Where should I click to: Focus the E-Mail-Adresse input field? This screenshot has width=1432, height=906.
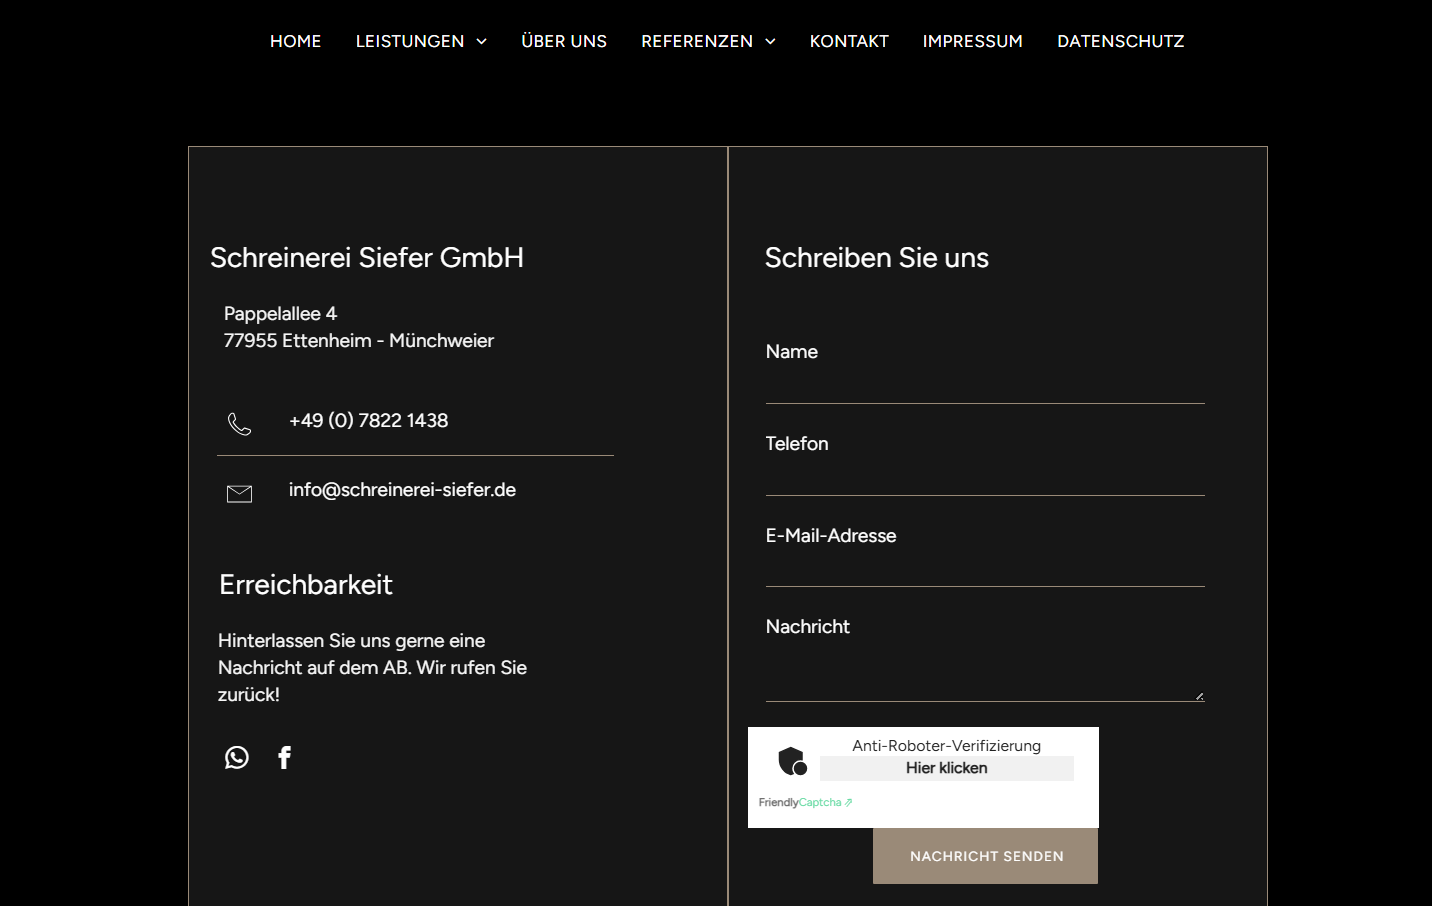tap(984, 568)
